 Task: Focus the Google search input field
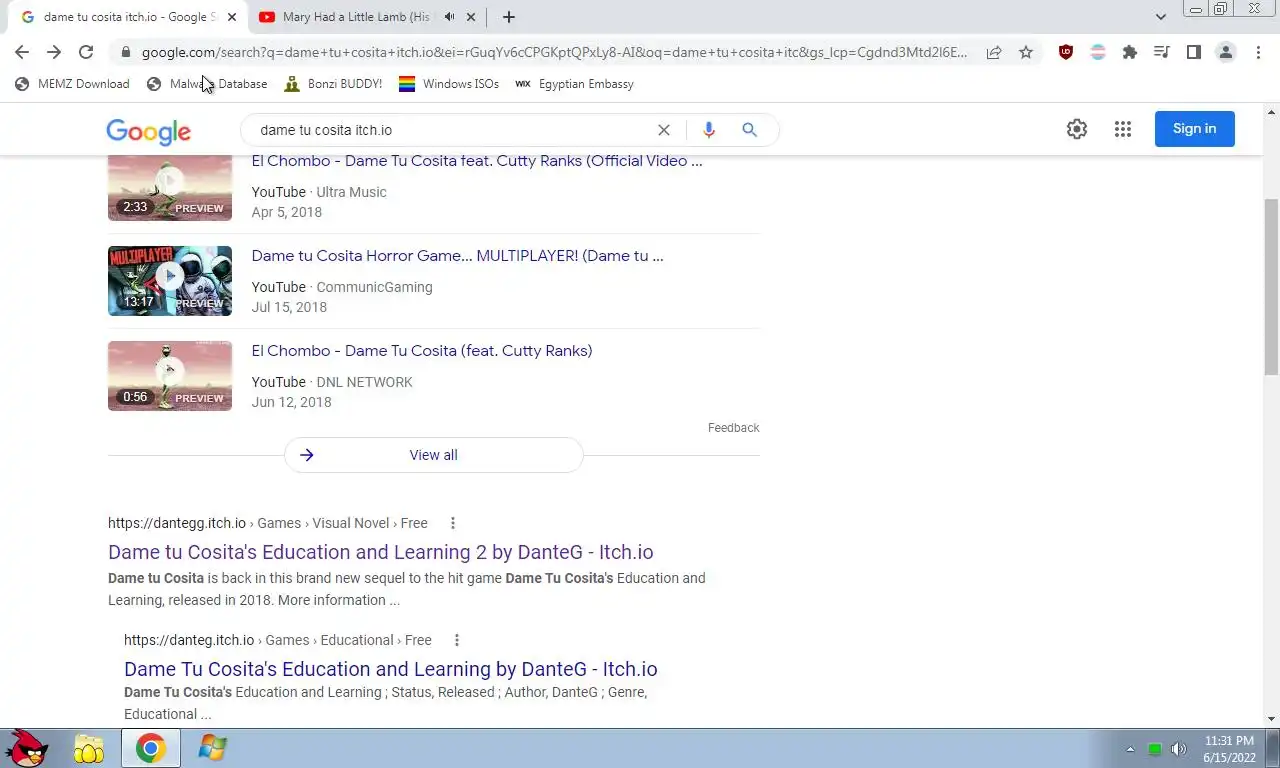tap(450, 130)
